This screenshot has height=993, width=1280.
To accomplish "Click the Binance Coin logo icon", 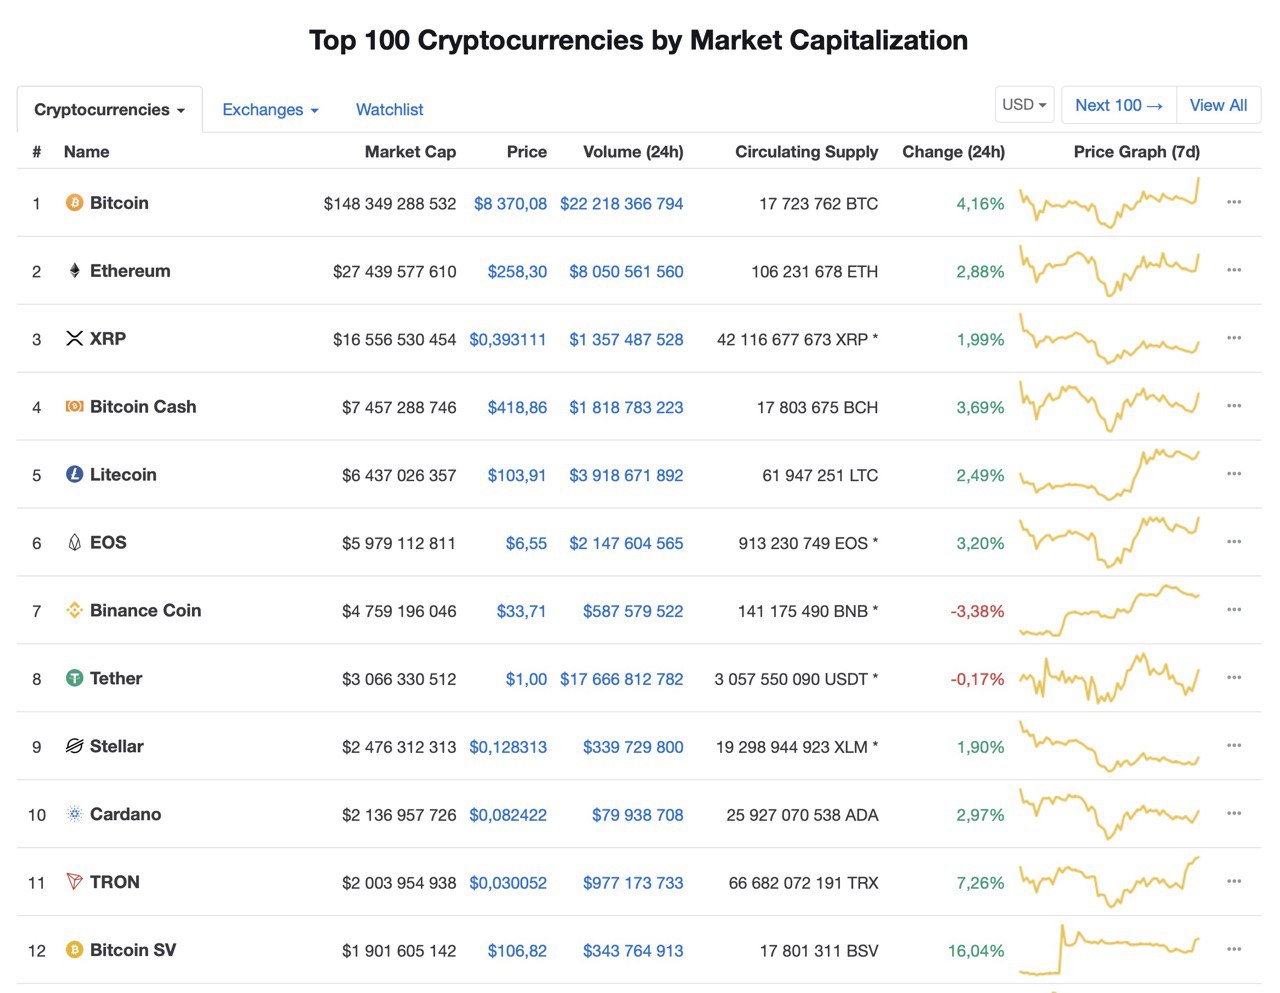I will pyautogui.click(x=74, y=610).
